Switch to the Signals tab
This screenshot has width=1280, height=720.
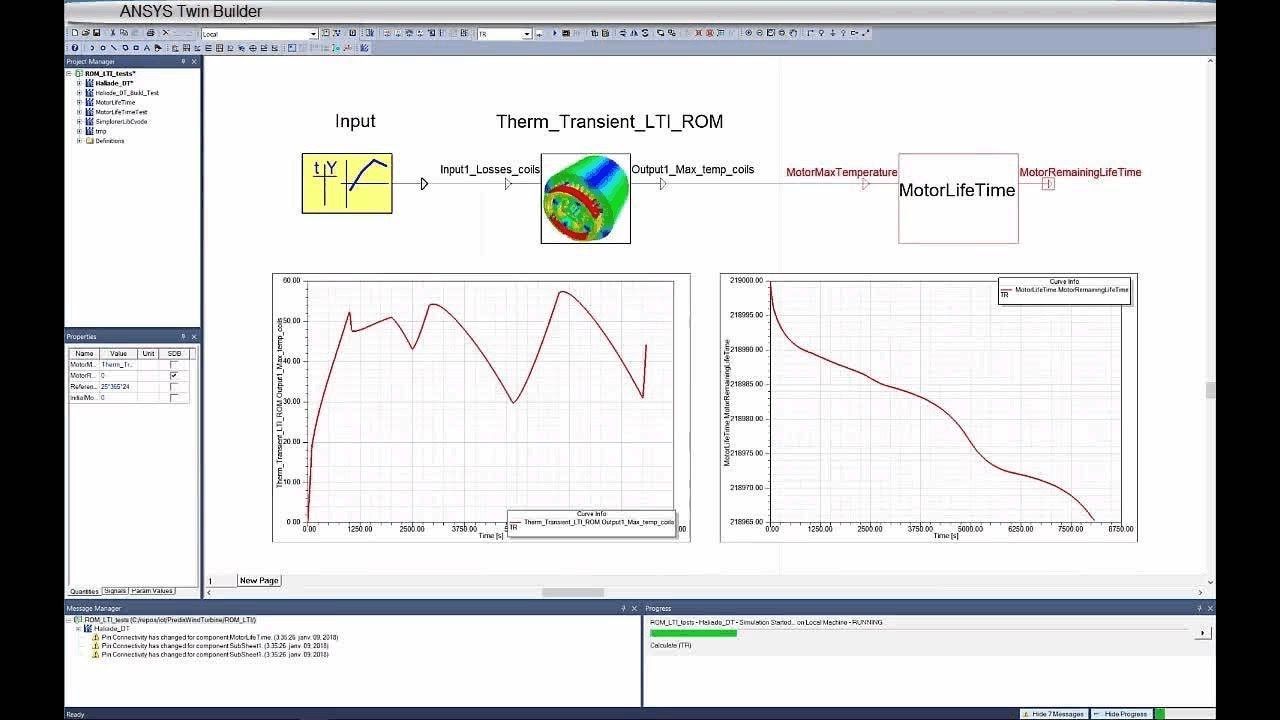coord(115,591)
